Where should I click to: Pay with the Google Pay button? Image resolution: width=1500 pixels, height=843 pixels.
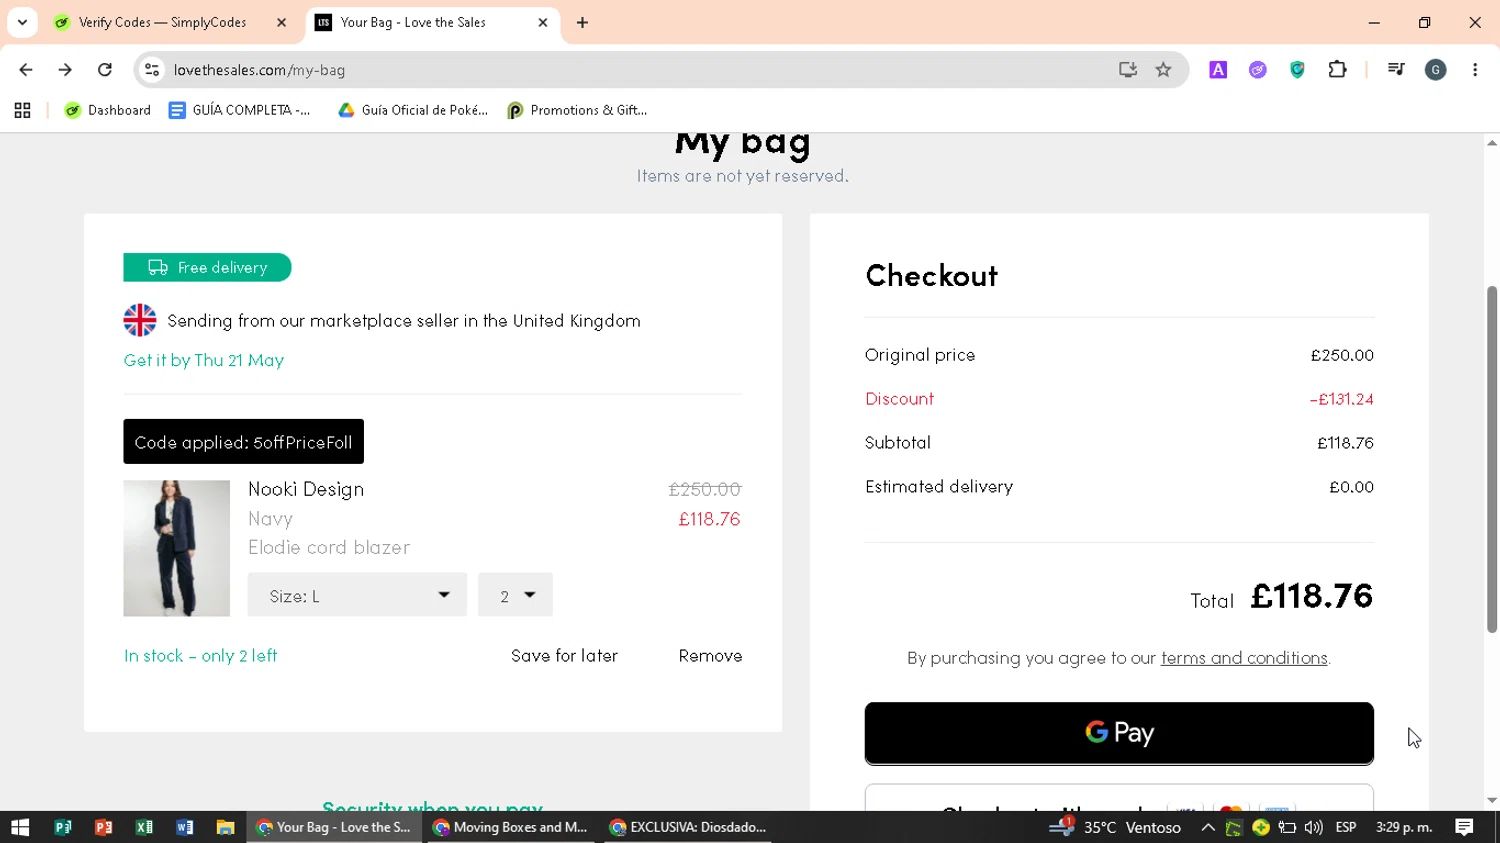(1119, 733)
